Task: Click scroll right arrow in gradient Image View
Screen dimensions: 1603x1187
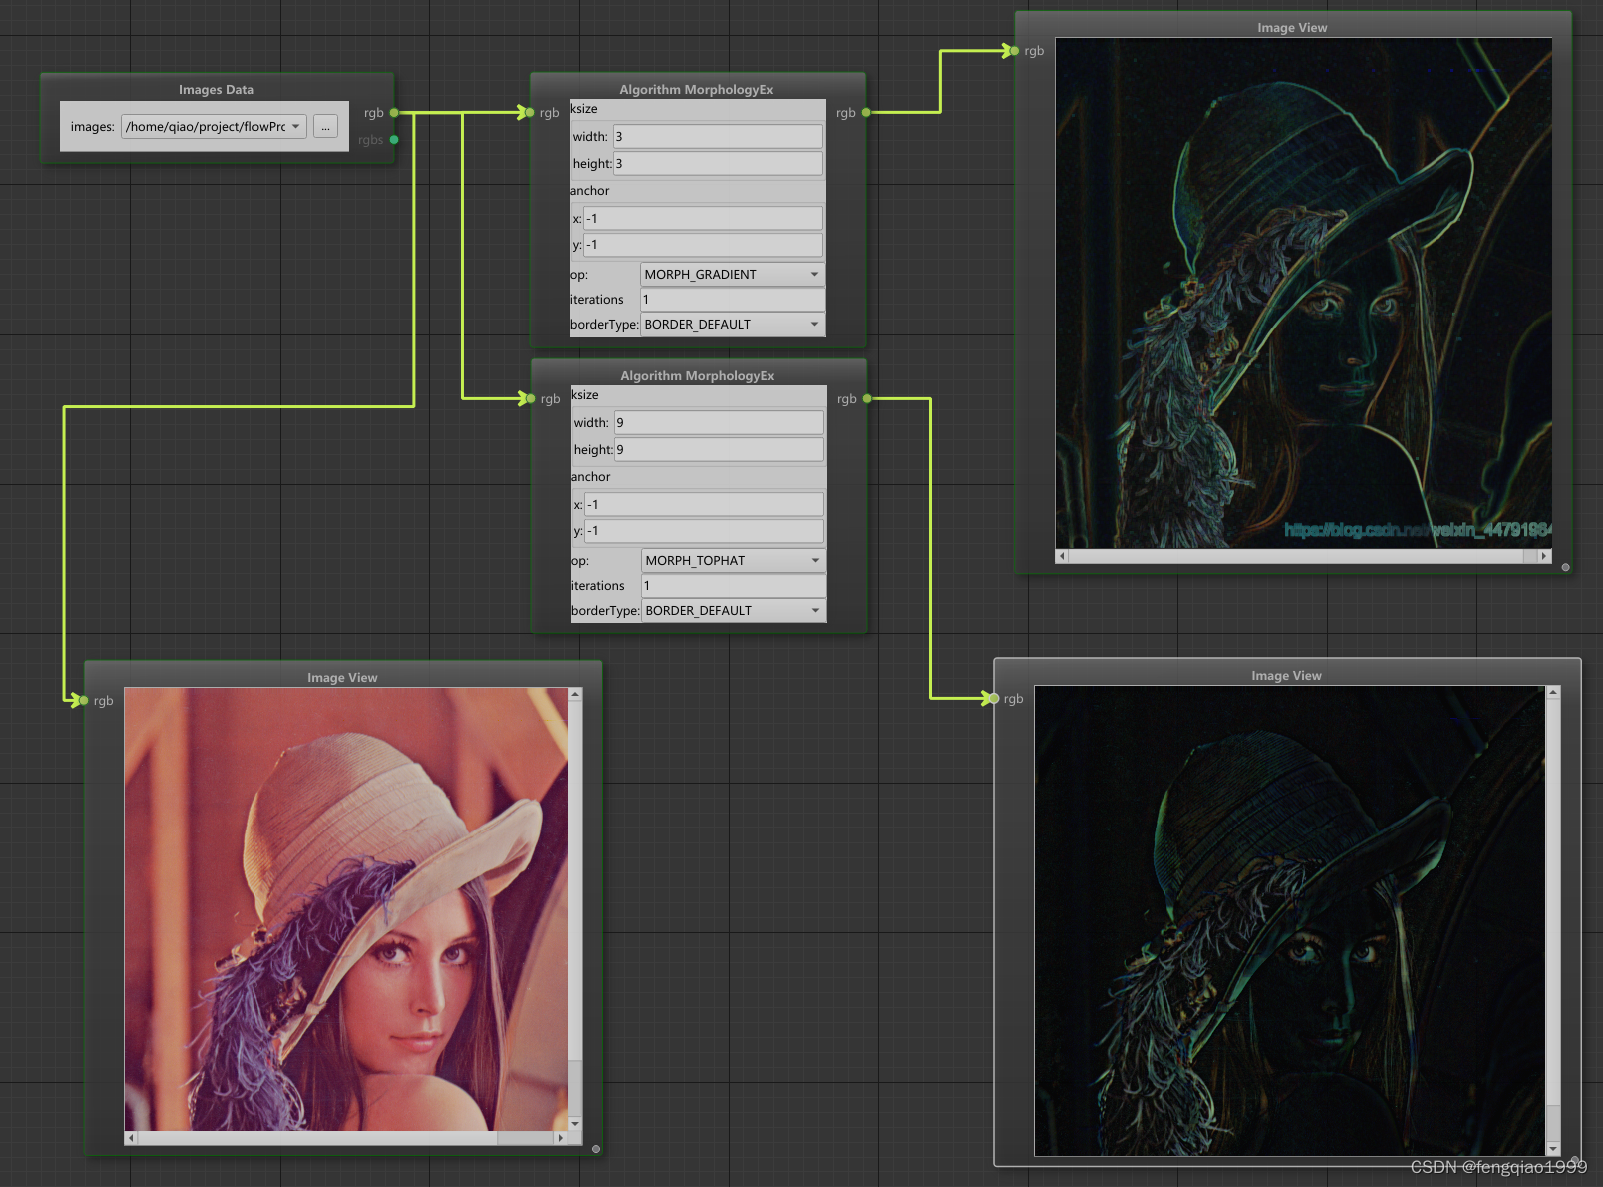Action: pos(1545,556)
